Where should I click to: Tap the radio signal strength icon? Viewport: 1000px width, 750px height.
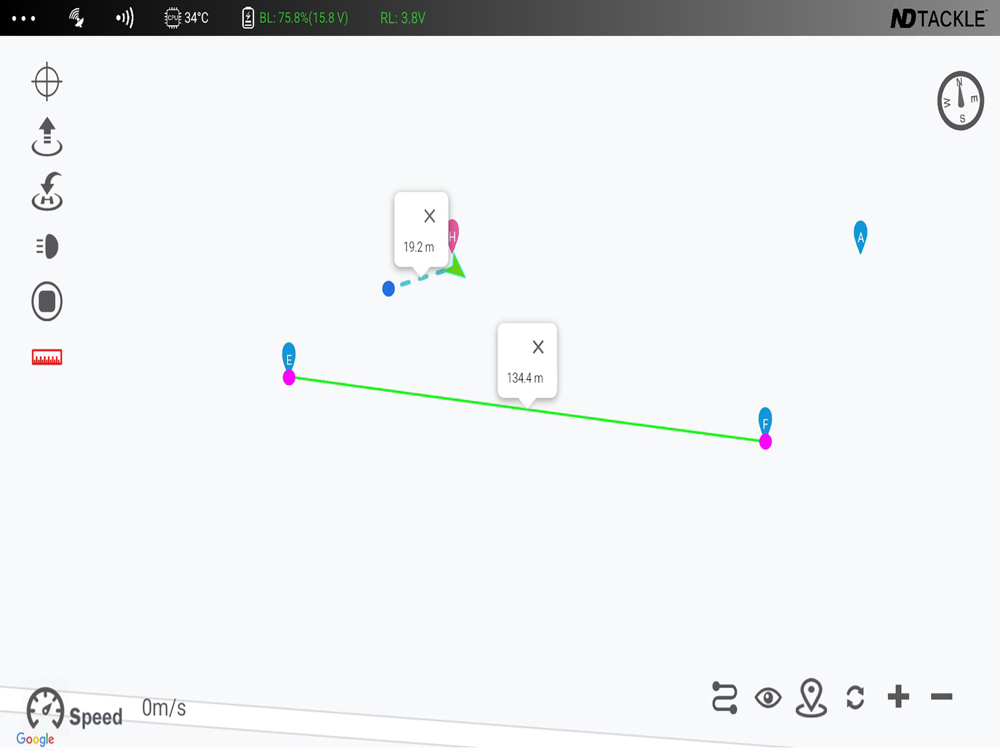(x=124, y=18)
